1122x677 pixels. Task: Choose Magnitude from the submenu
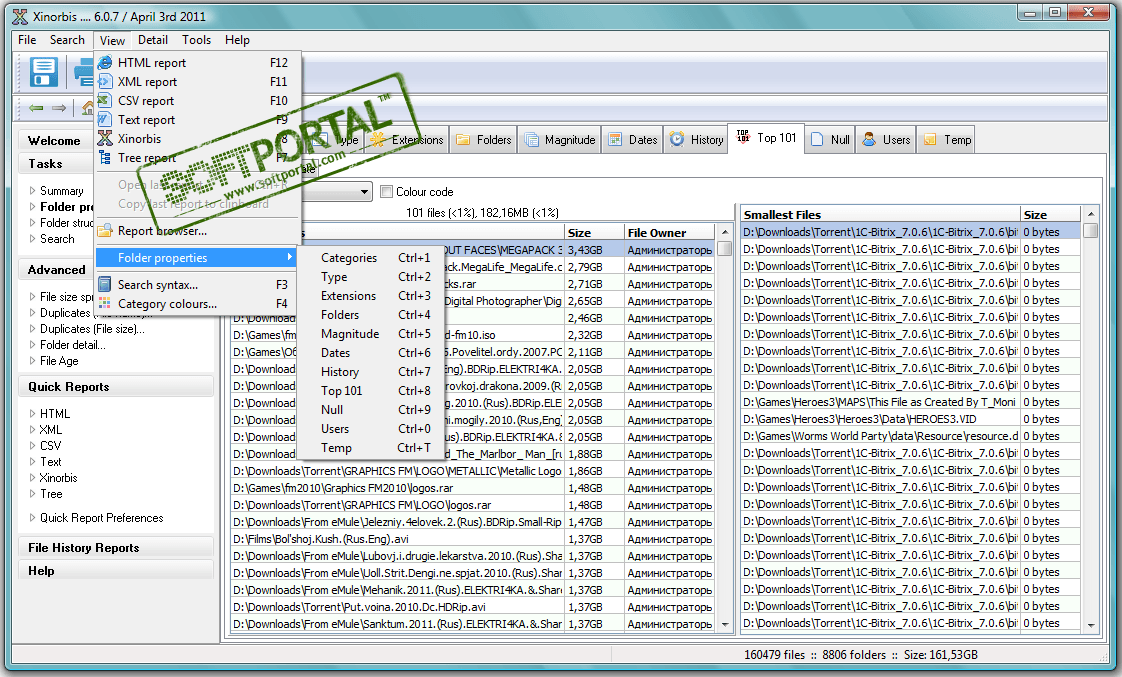[x=349, y=334]
